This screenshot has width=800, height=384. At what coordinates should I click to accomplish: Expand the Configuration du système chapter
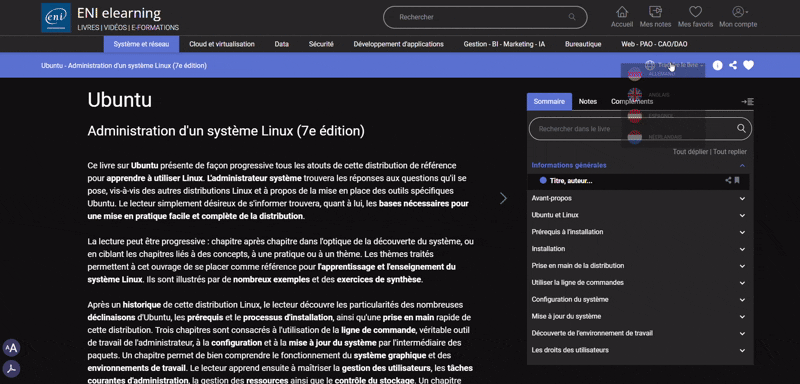tap(742, 299)
